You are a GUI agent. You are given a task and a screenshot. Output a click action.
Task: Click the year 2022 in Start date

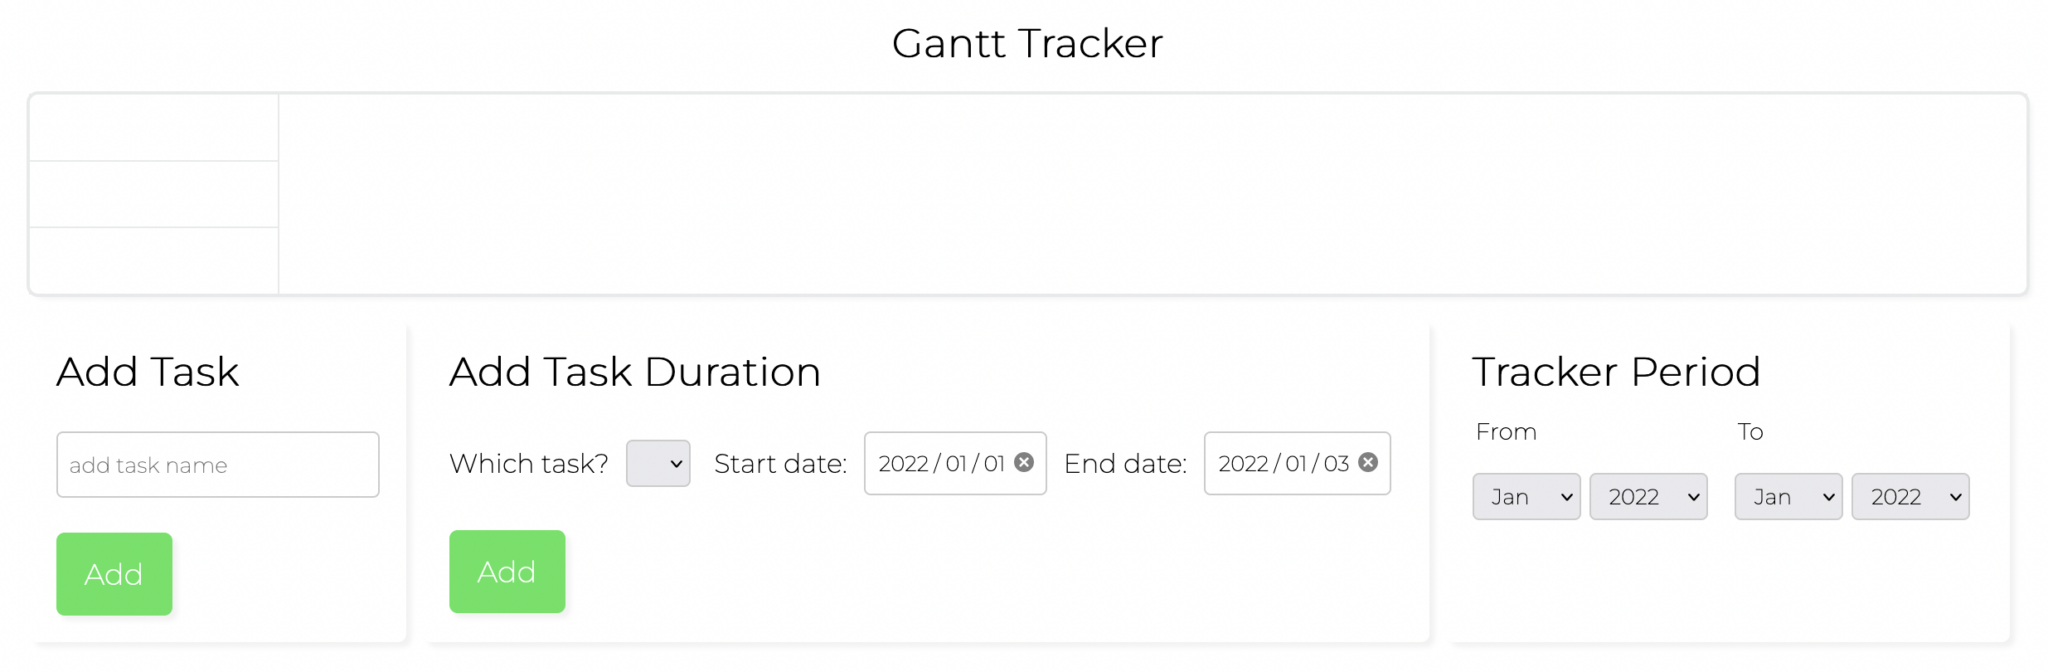903,464
